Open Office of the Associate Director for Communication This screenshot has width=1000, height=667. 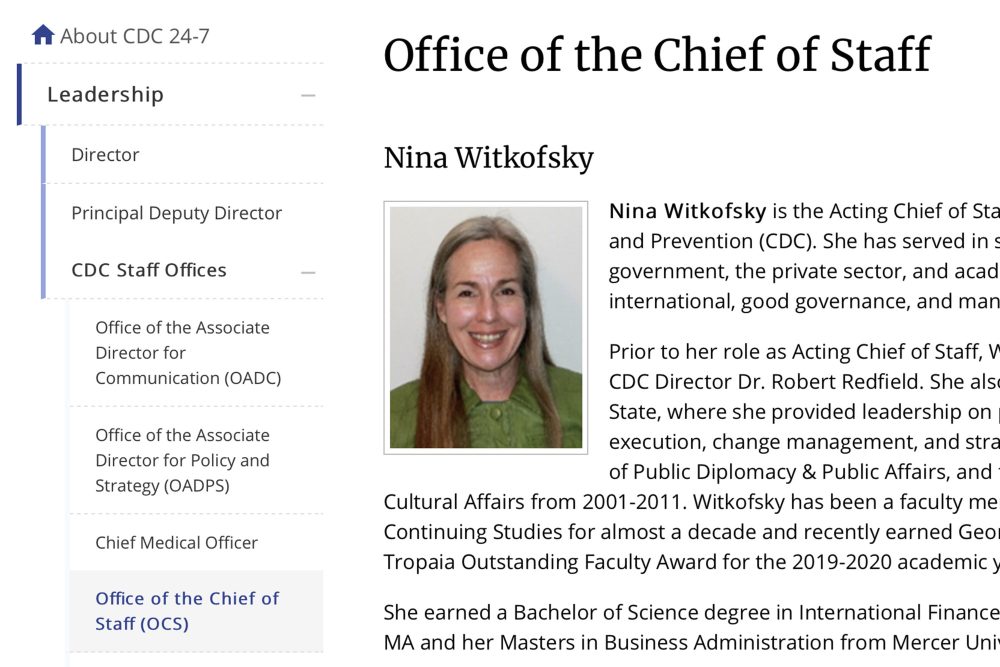[187, 353]
